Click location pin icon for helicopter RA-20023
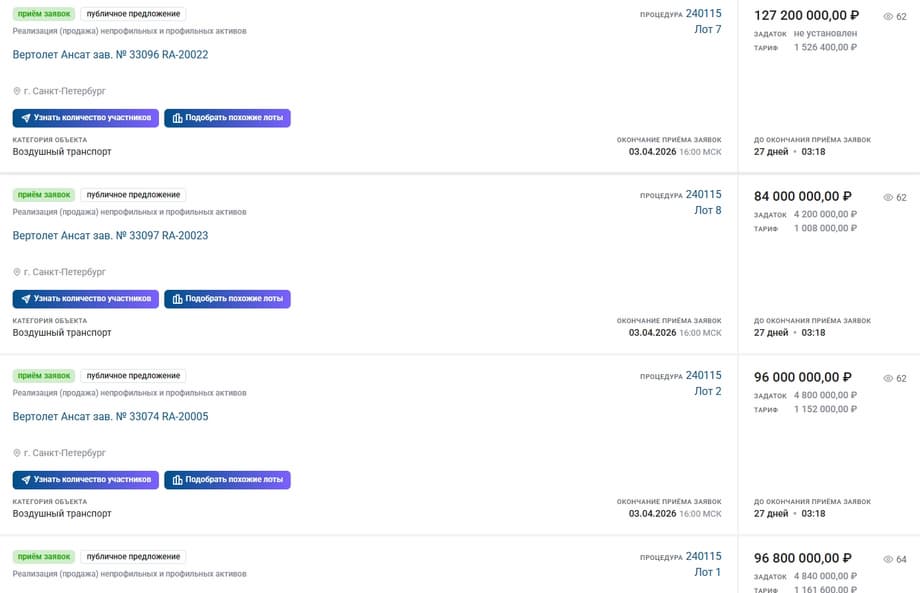 (17, 272)
